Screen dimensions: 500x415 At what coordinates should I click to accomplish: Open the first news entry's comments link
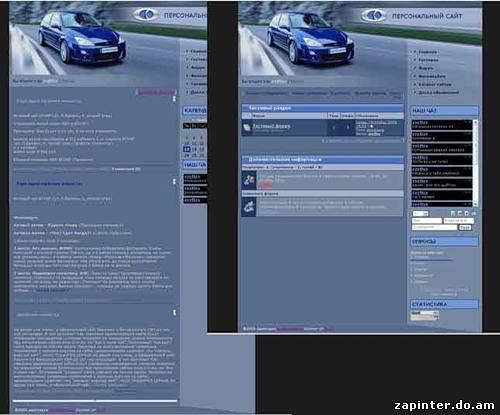(126, 169)
